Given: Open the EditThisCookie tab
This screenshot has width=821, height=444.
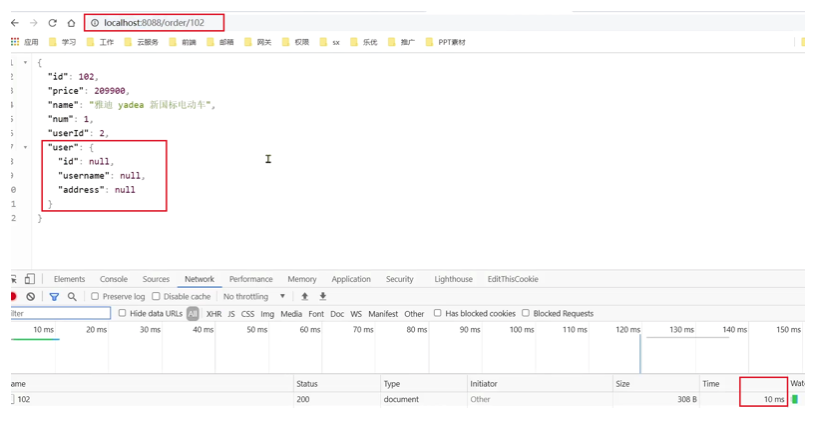Looking at the screenshot, I should (513, 279).
